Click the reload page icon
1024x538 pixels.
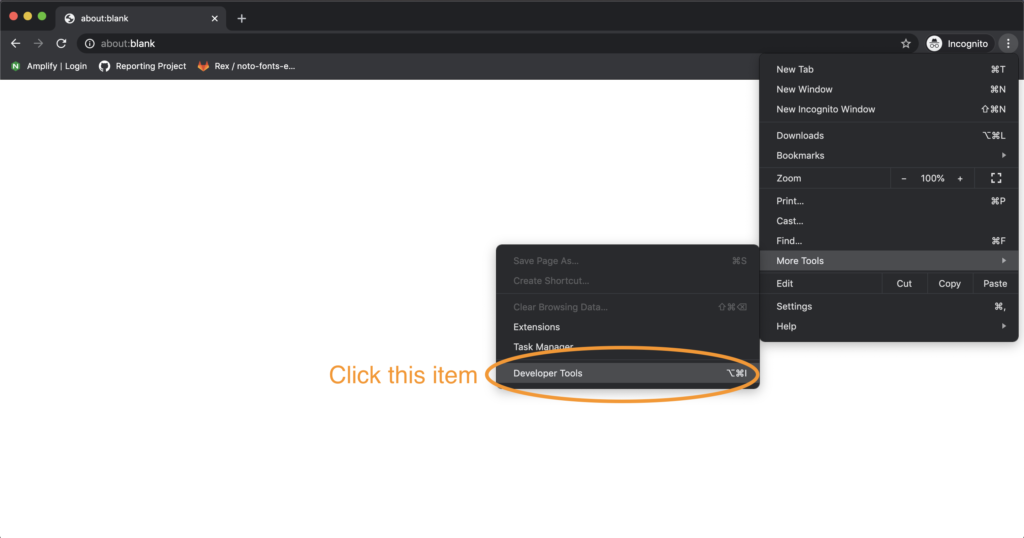(61, 44)
